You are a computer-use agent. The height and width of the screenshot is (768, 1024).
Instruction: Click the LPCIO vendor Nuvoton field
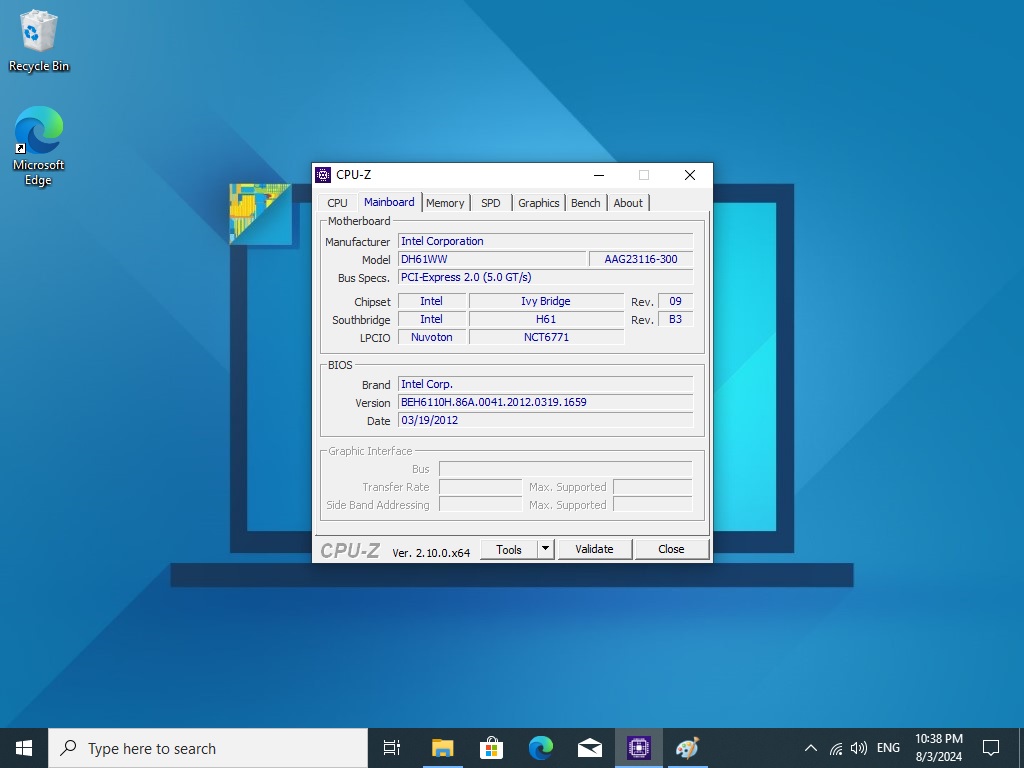click(x=432, y=337)
